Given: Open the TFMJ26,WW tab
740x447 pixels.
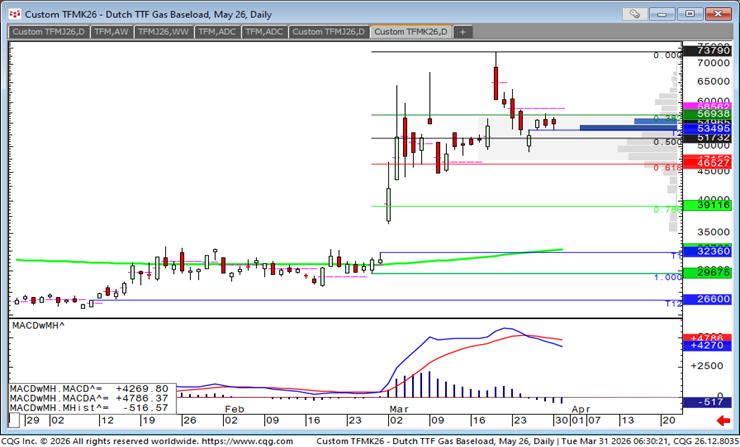Looking at the screenshot, I should pos(163,32).
